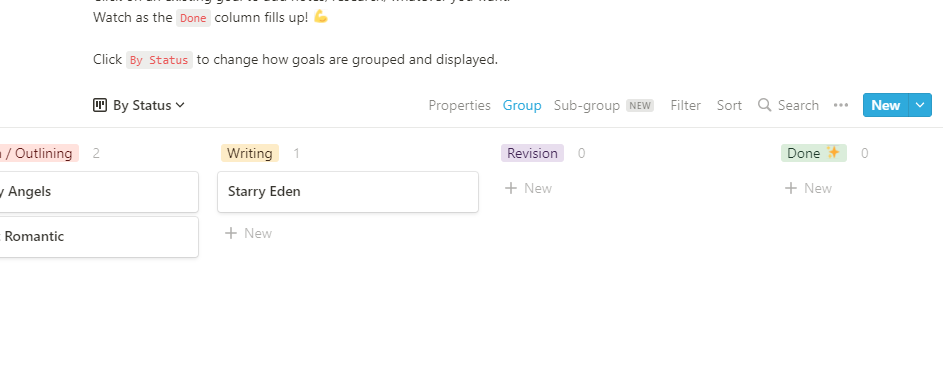Click the plus icon in Revision column
Screen dimensions: 943x390
[x=511, y=188]
